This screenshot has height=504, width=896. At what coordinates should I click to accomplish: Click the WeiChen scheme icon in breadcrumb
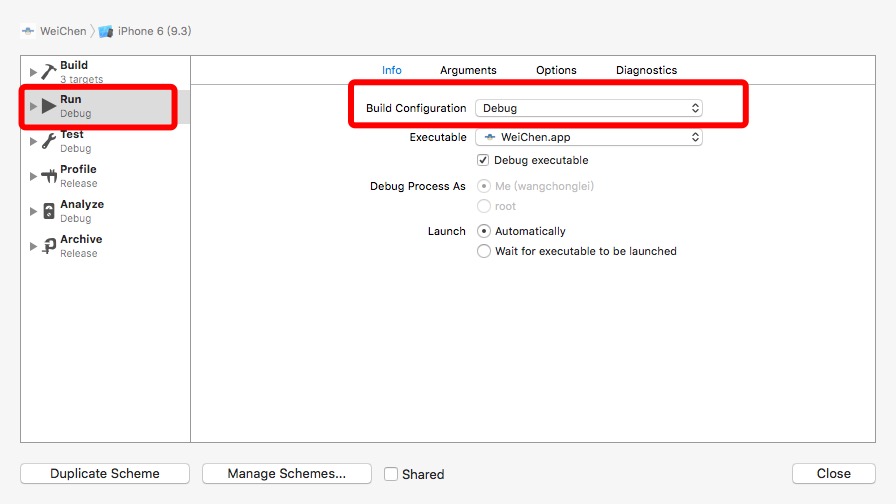(28, 31)
